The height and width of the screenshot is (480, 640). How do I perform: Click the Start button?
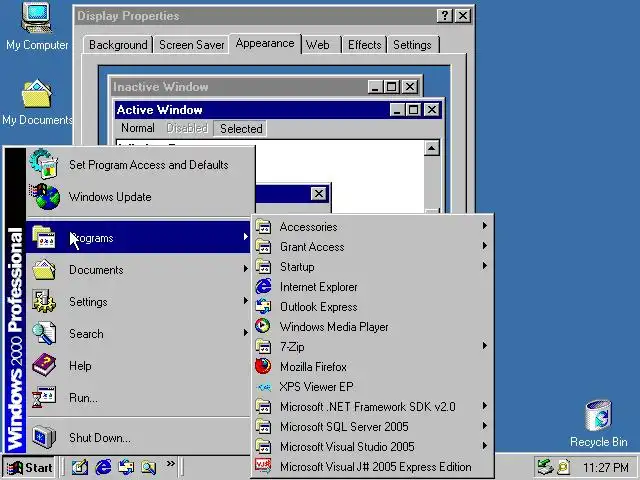[30, 467]
